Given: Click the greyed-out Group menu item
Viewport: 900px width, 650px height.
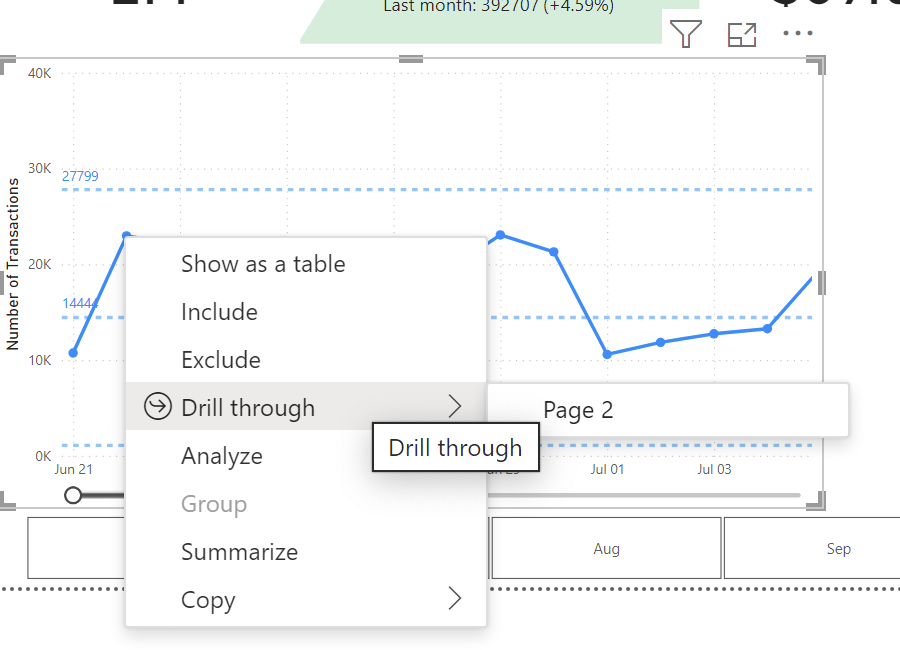Looking at the screenshot, I should pos(305,504).
